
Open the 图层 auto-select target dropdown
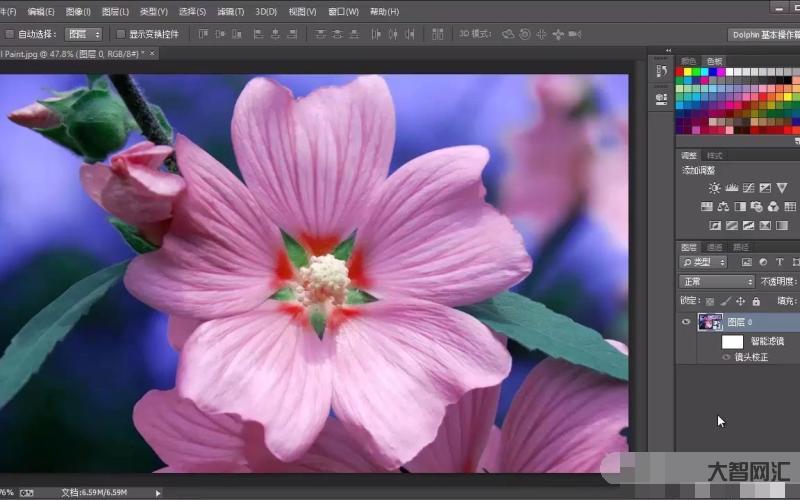[x=83, y=34]
